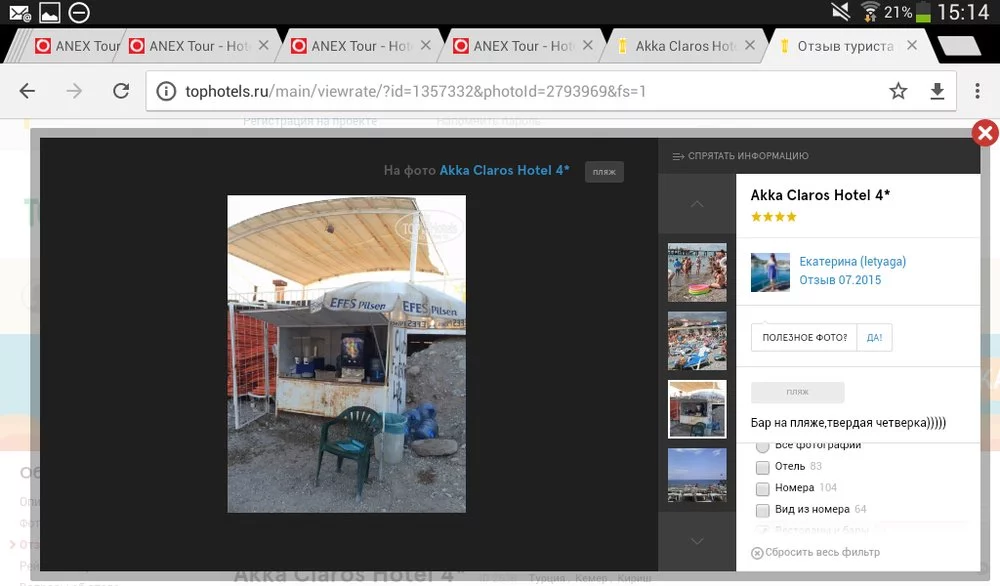Click the main beach bar photo

coord(346,354)
